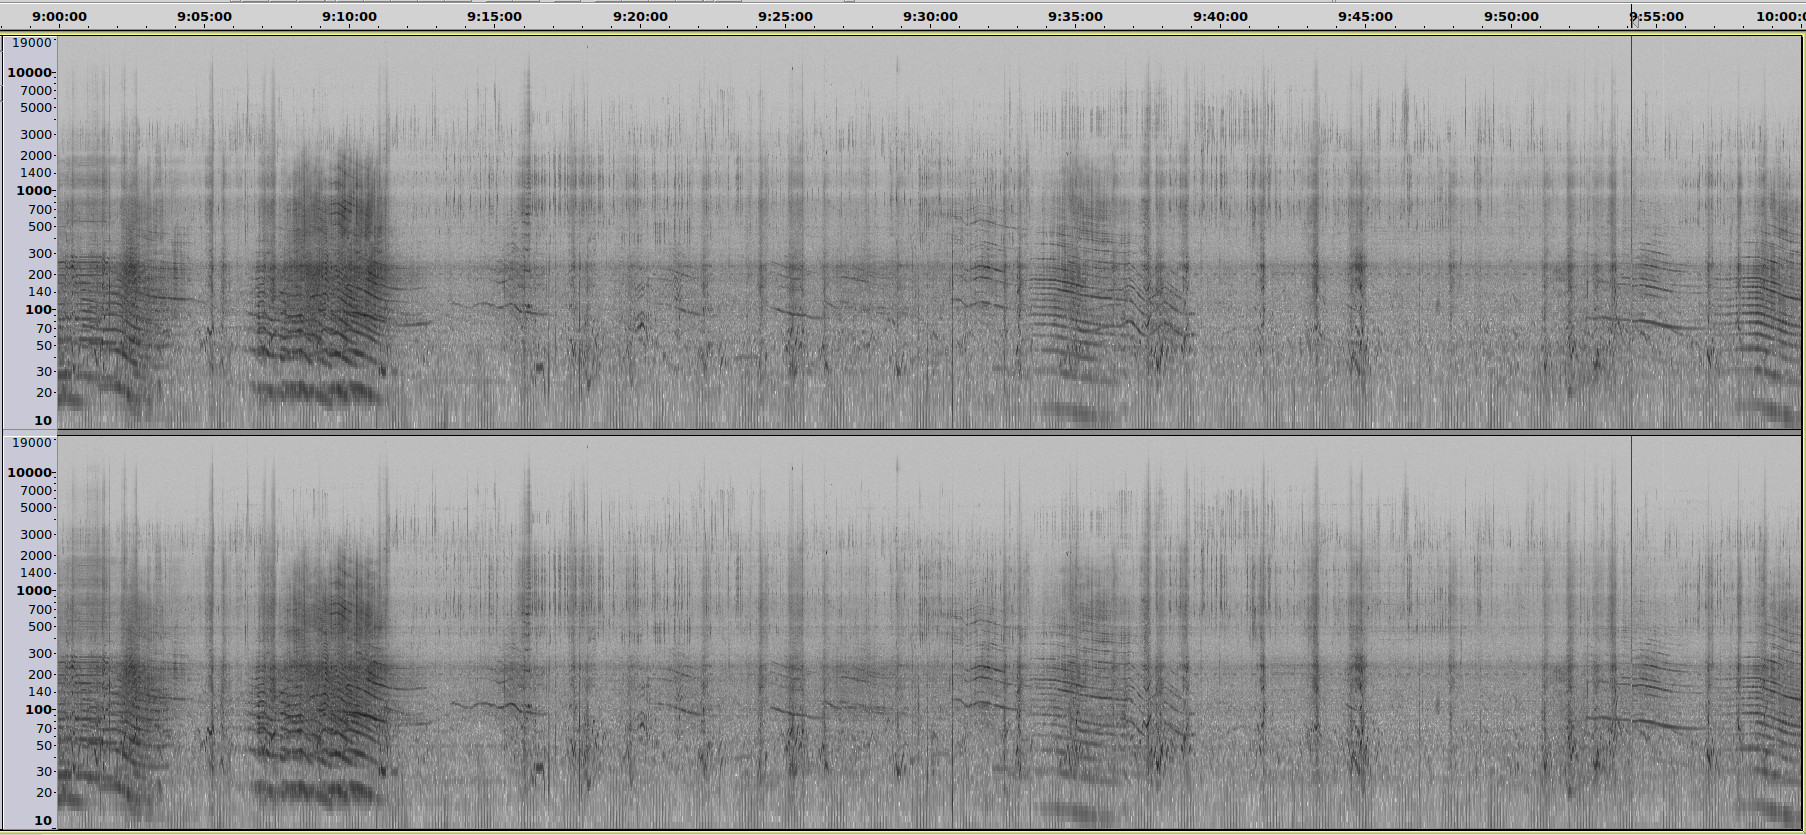1806x835 pixels.
Task: Click 1000 on the upper channel frequency scale
Action: pos(33,191)
